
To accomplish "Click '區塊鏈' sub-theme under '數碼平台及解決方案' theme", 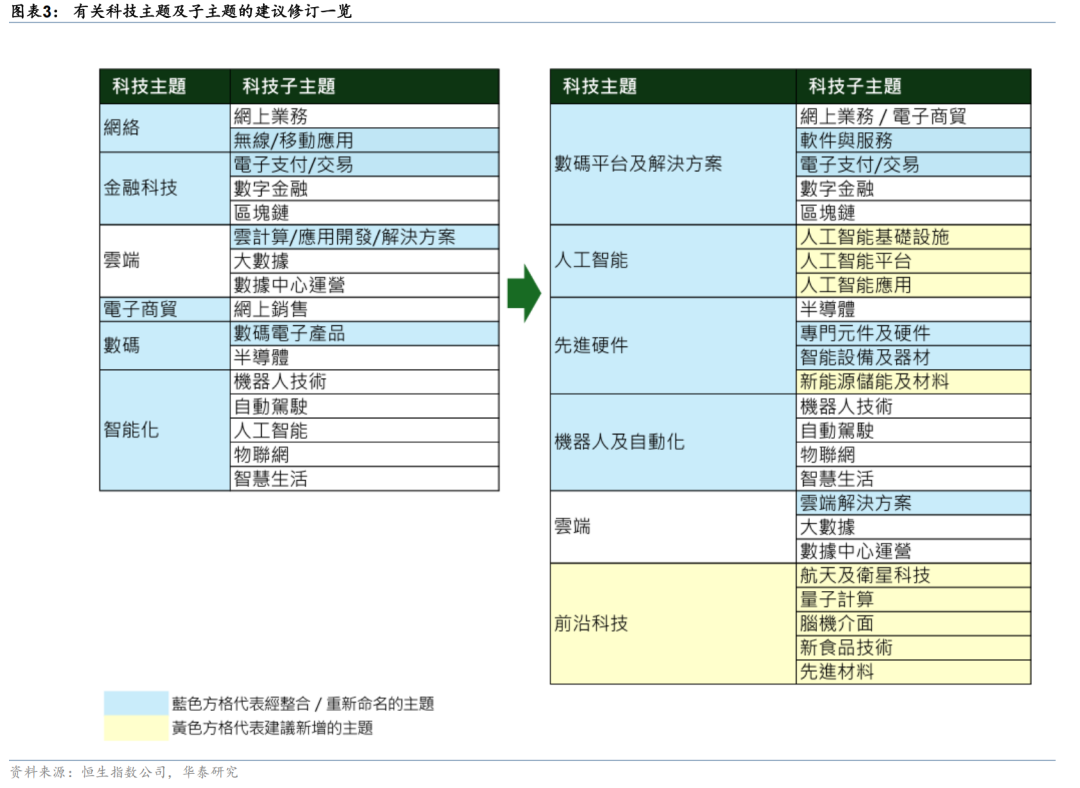I will [913, 213].
